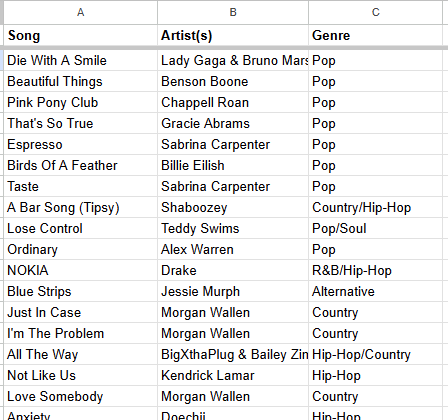Select the Teddy Swims cell

click(233, 228)
